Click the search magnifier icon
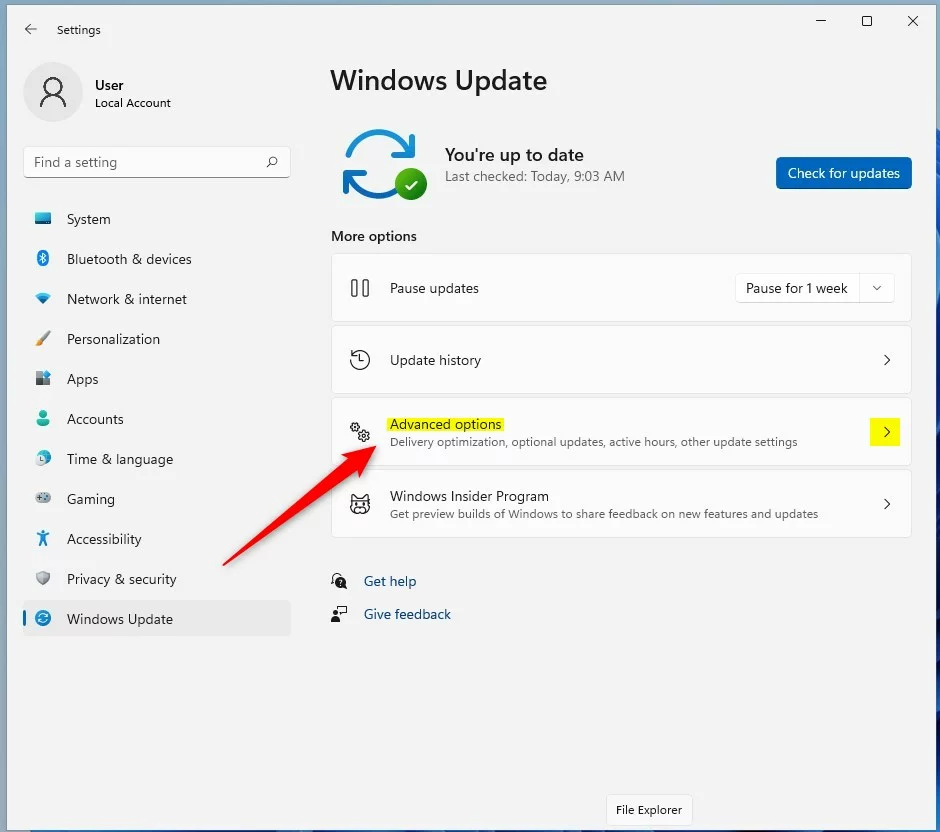Viewport: 940px width, 832px height. pos(272,162)
